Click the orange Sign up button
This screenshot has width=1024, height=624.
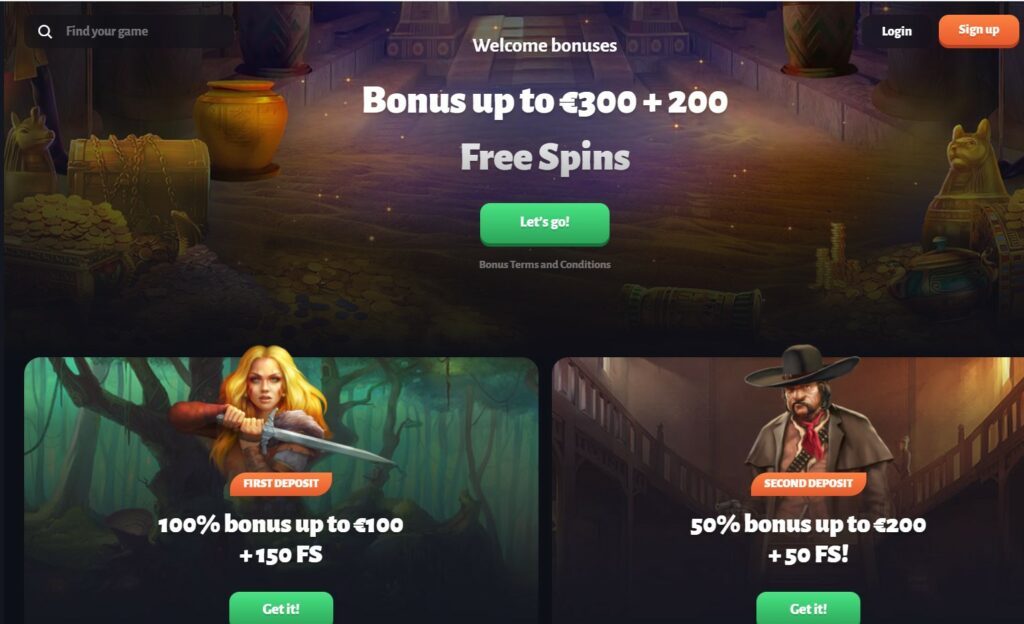978,30
